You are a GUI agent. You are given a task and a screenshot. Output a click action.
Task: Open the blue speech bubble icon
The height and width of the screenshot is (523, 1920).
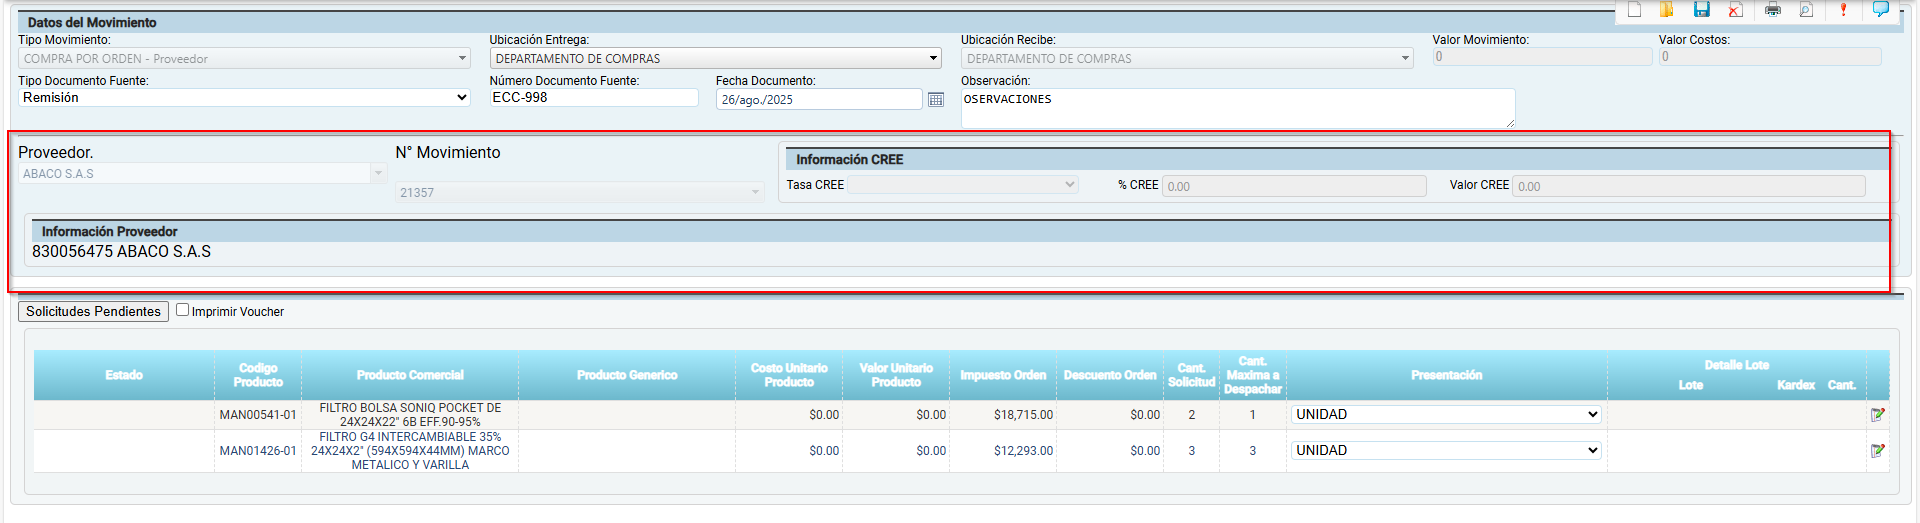(1880, 10)
